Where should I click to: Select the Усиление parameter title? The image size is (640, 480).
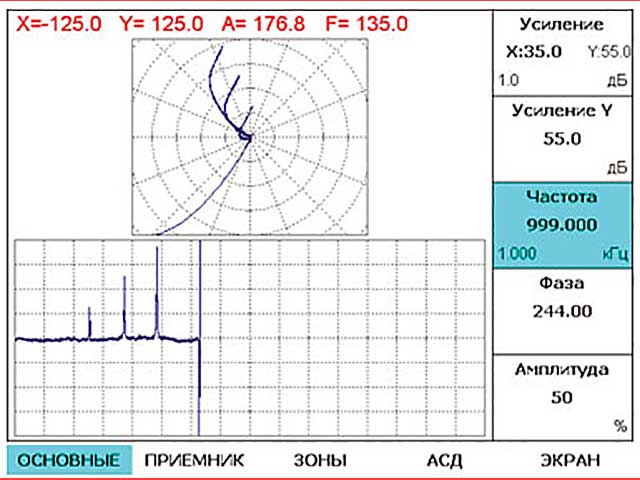click(x=562, y=24)
